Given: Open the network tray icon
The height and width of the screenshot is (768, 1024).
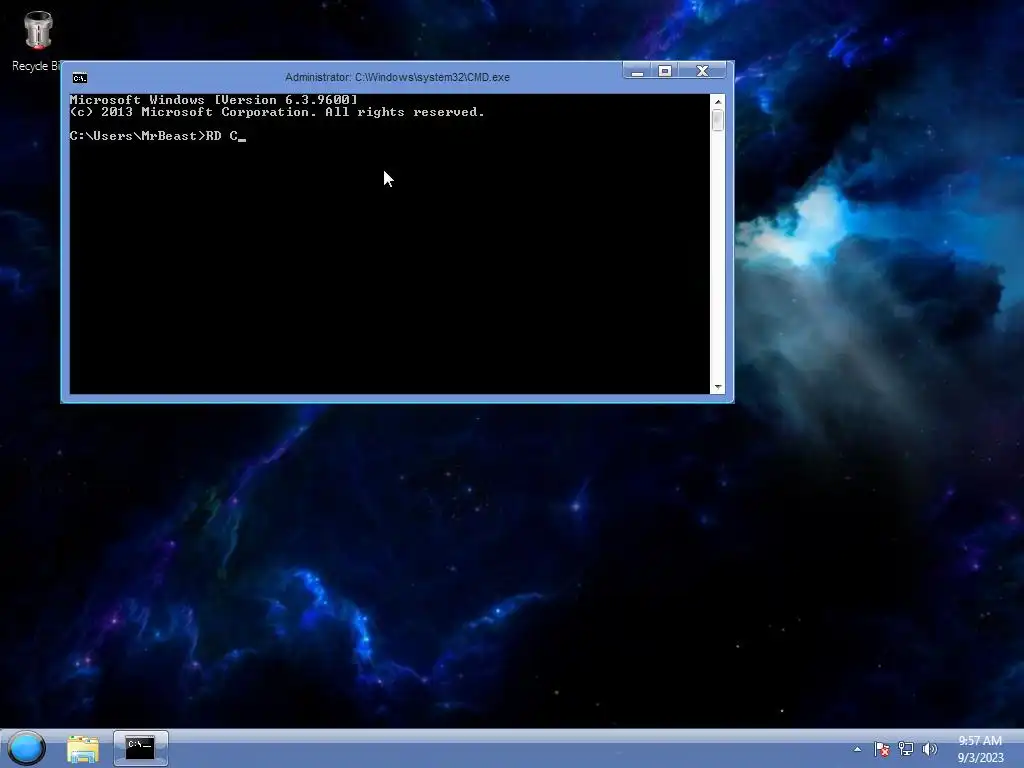Looking at the screenshot, I should (906, 749).
